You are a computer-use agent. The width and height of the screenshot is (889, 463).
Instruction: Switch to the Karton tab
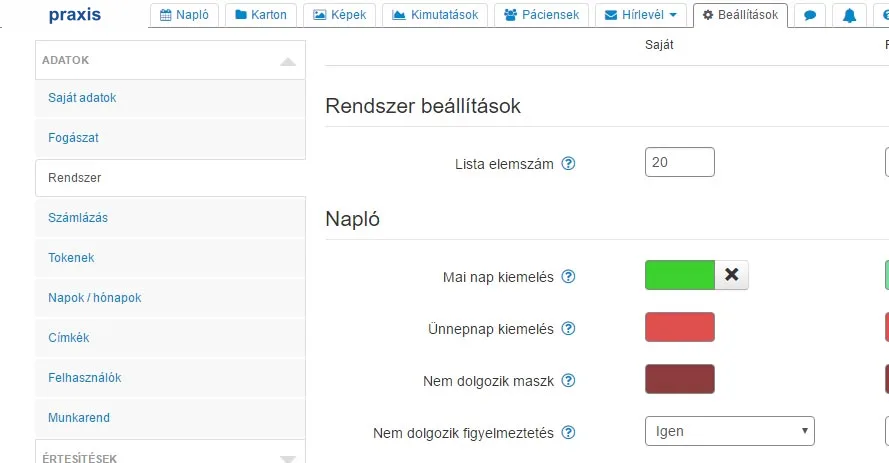[261, 15]
